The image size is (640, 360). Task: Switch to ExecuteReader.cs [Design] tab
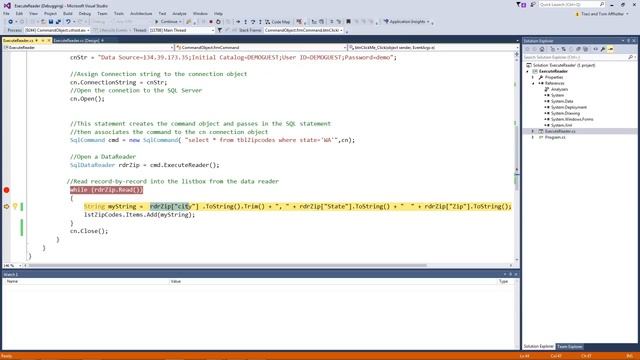click(78, 40)
